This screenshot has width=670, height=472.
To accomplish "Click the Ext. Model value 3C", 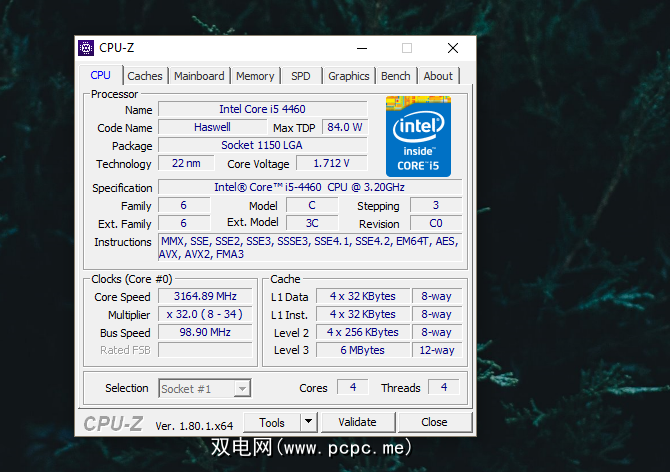I will point(312,223).
